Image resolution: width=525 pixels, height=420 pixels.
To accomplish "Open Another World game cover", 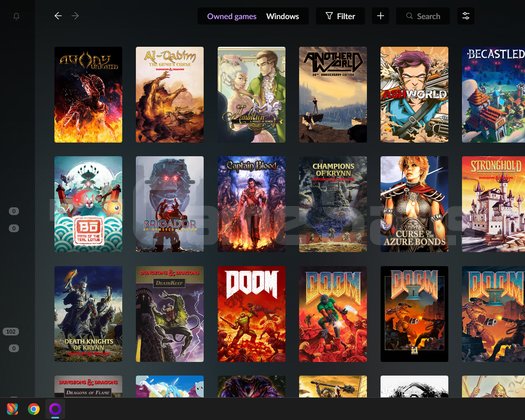I will coord(333,95).
